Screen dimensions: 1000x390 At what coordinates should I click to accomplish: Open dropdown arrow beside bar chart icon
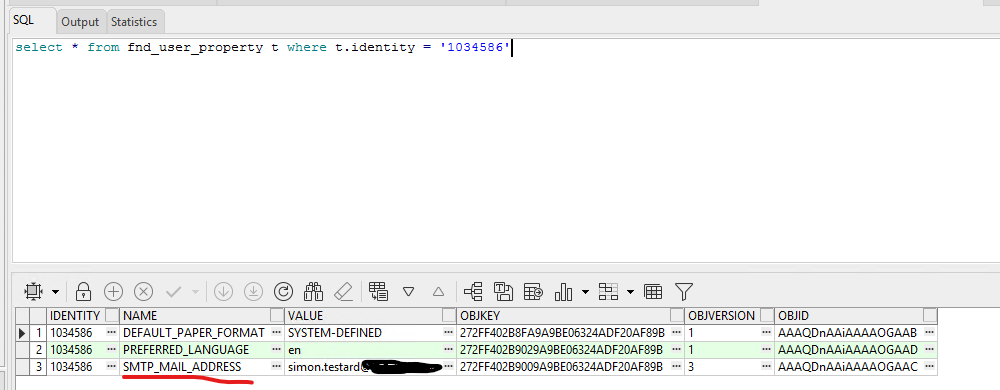[585, 292]
